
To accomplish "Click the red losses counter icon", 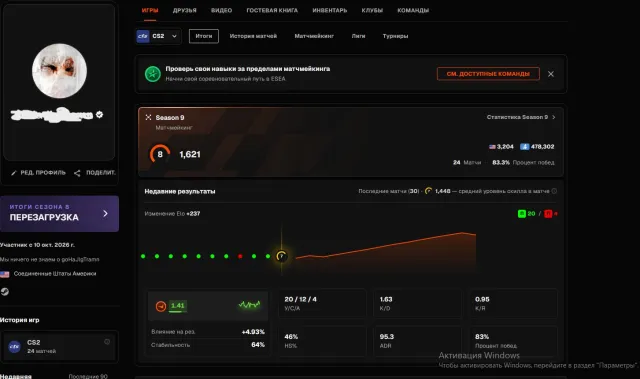I will click(x=548, y=214).
